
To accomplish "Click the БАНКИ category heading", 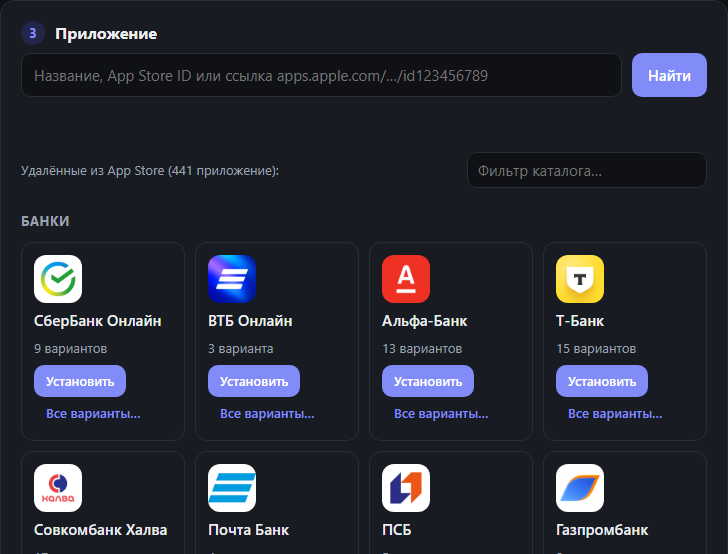I will 45,221.
